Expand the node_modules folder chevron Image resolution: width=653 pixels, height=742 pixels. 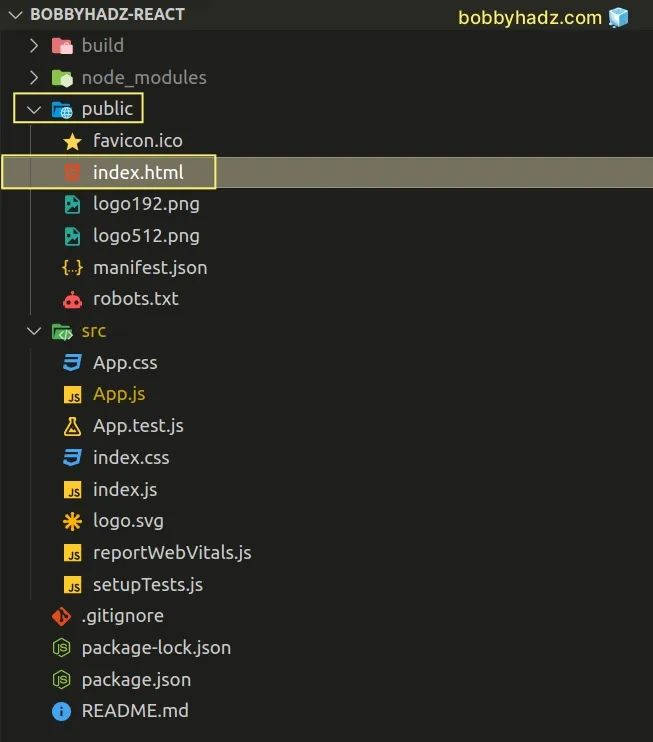click(34, 77)
